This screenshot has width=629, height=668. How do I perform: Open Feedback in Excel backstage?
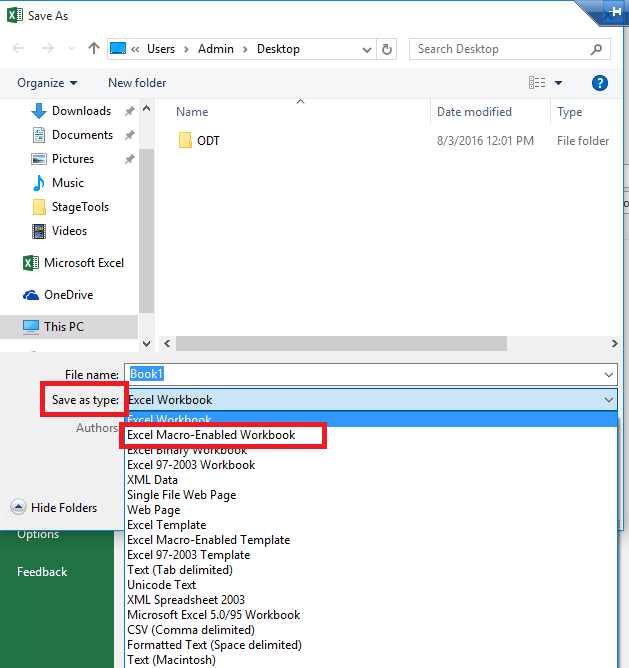click(x=42, y=572)
